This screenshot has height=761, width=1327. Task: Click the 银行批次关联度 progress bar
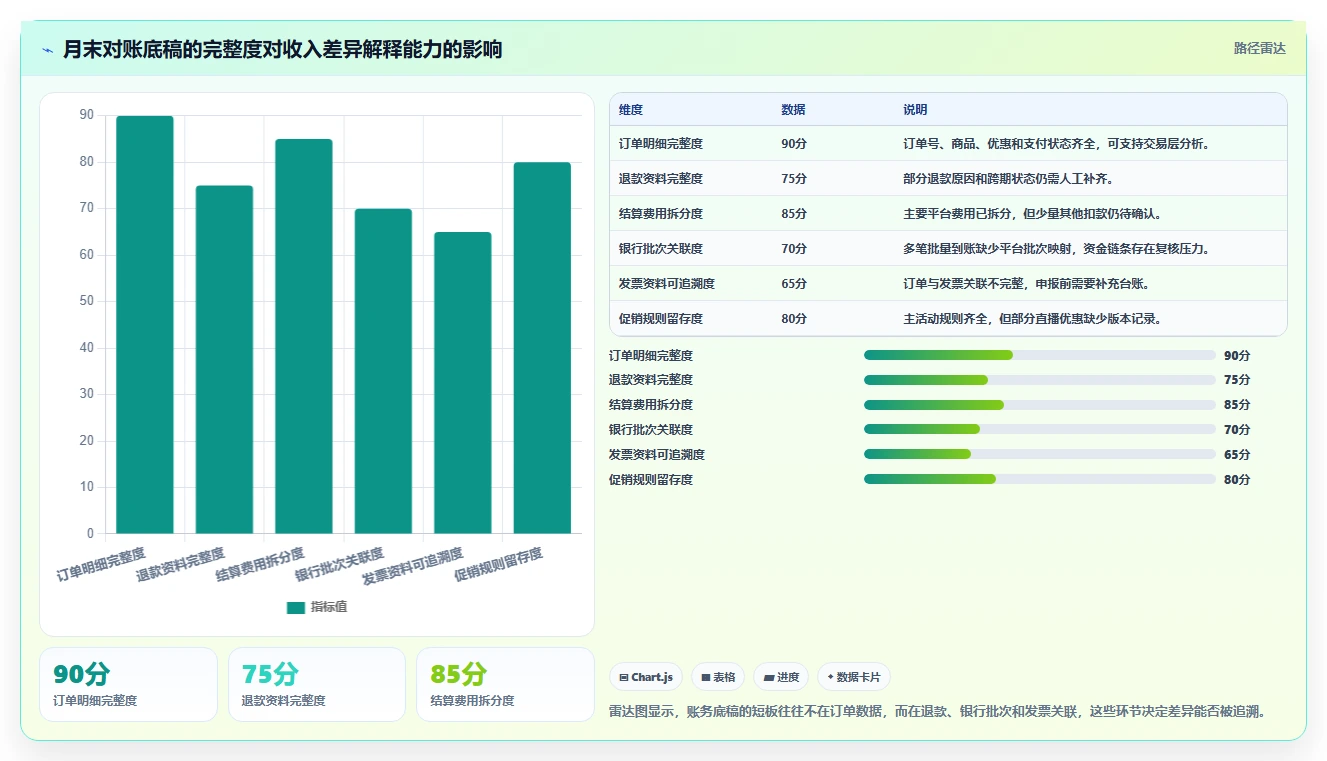point(1040,430)
